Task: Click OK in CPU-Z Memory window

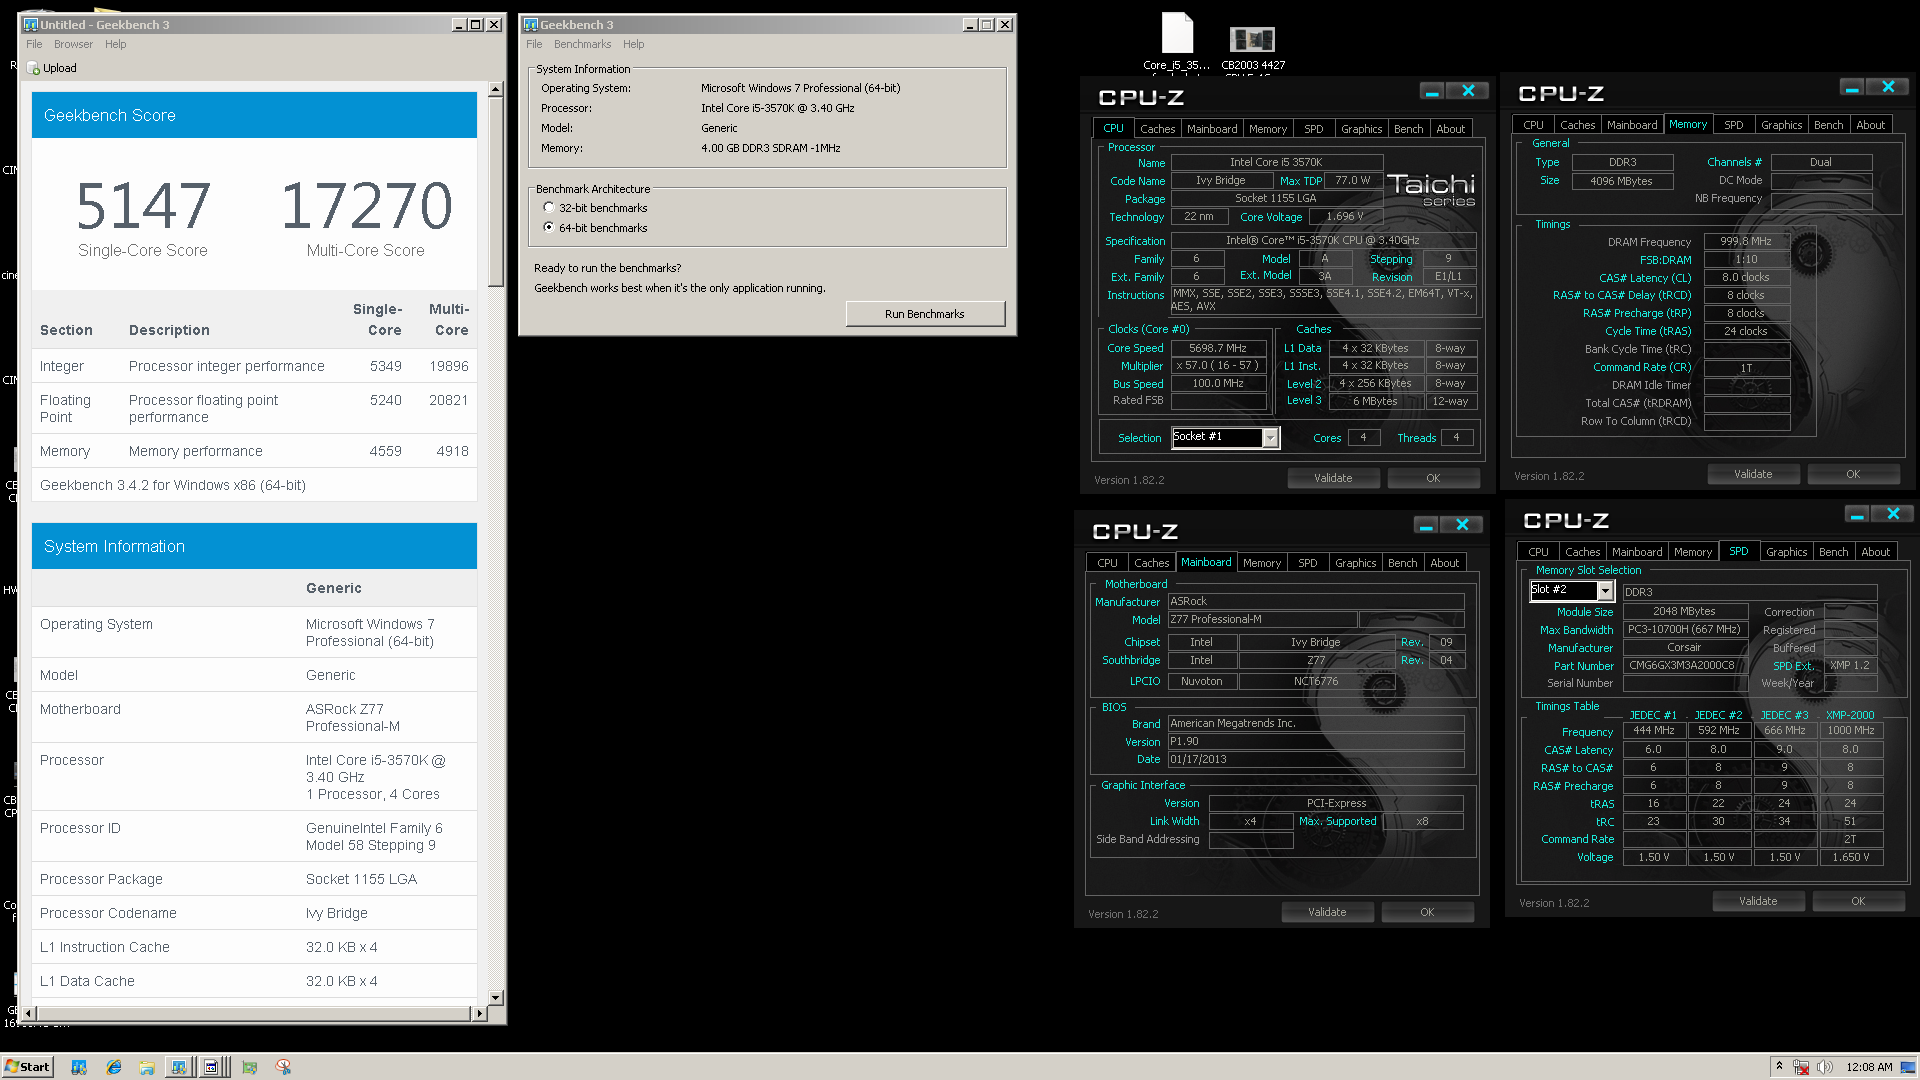Action: [x=1853, y=474]
